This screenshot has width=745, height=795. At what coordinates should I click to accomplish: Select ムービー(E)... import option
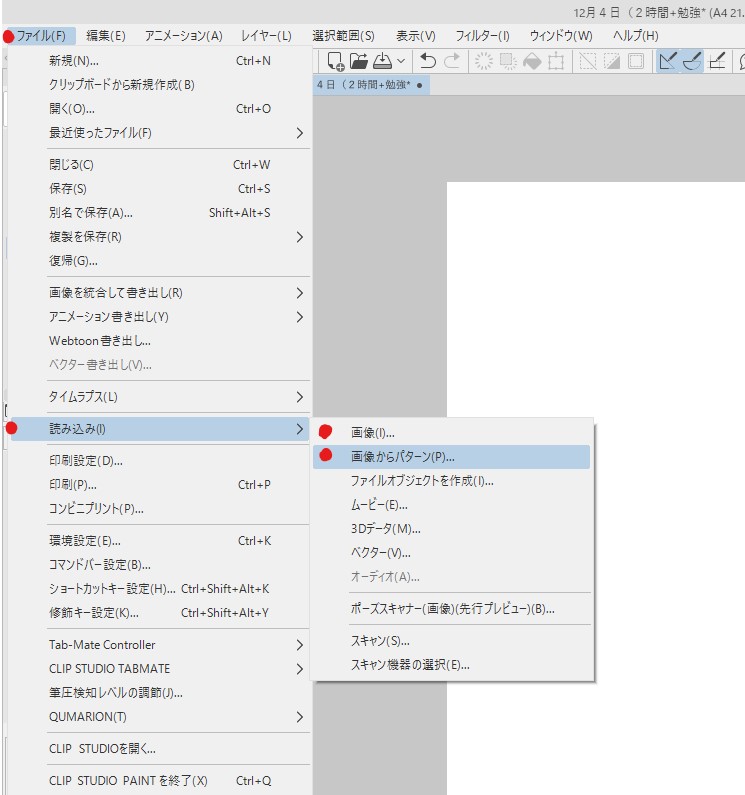[x=451, y=505]
